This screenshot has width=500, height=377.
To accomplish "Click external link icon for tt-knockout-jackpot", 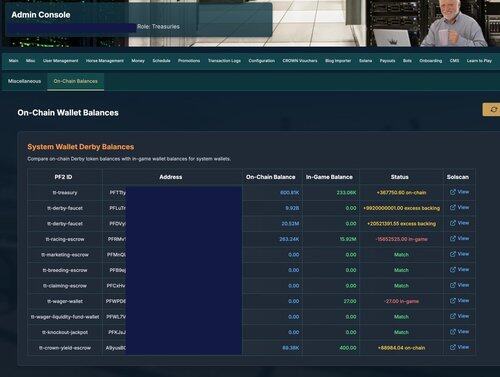I will (453, 332).
